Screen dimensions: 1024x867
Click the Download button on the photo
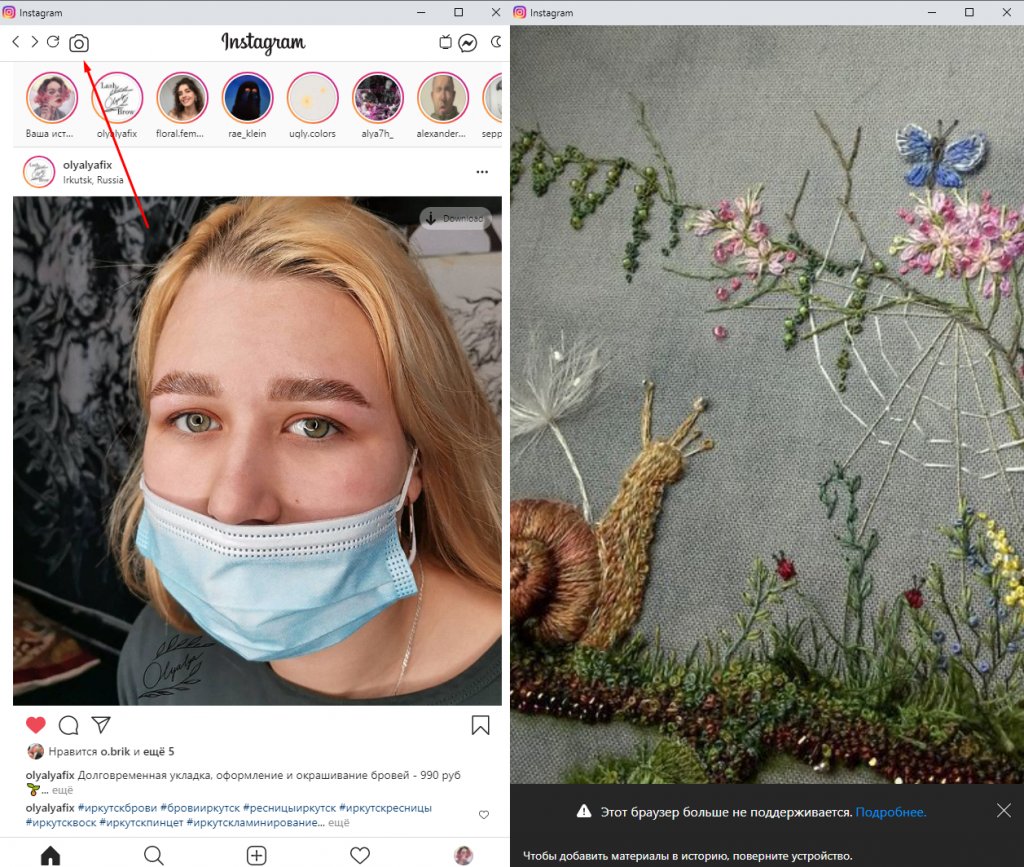[x=455, y=218]
